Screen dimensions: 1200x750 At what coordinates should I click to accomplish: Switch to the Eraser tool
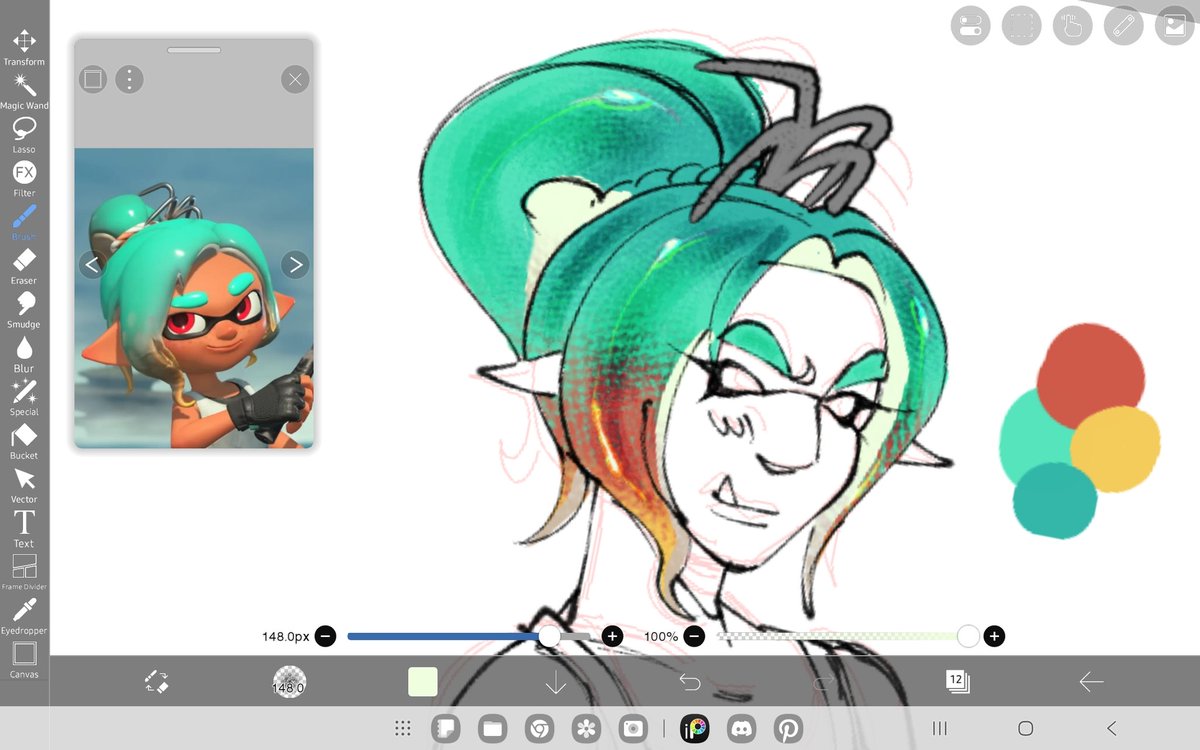point(24,266)
